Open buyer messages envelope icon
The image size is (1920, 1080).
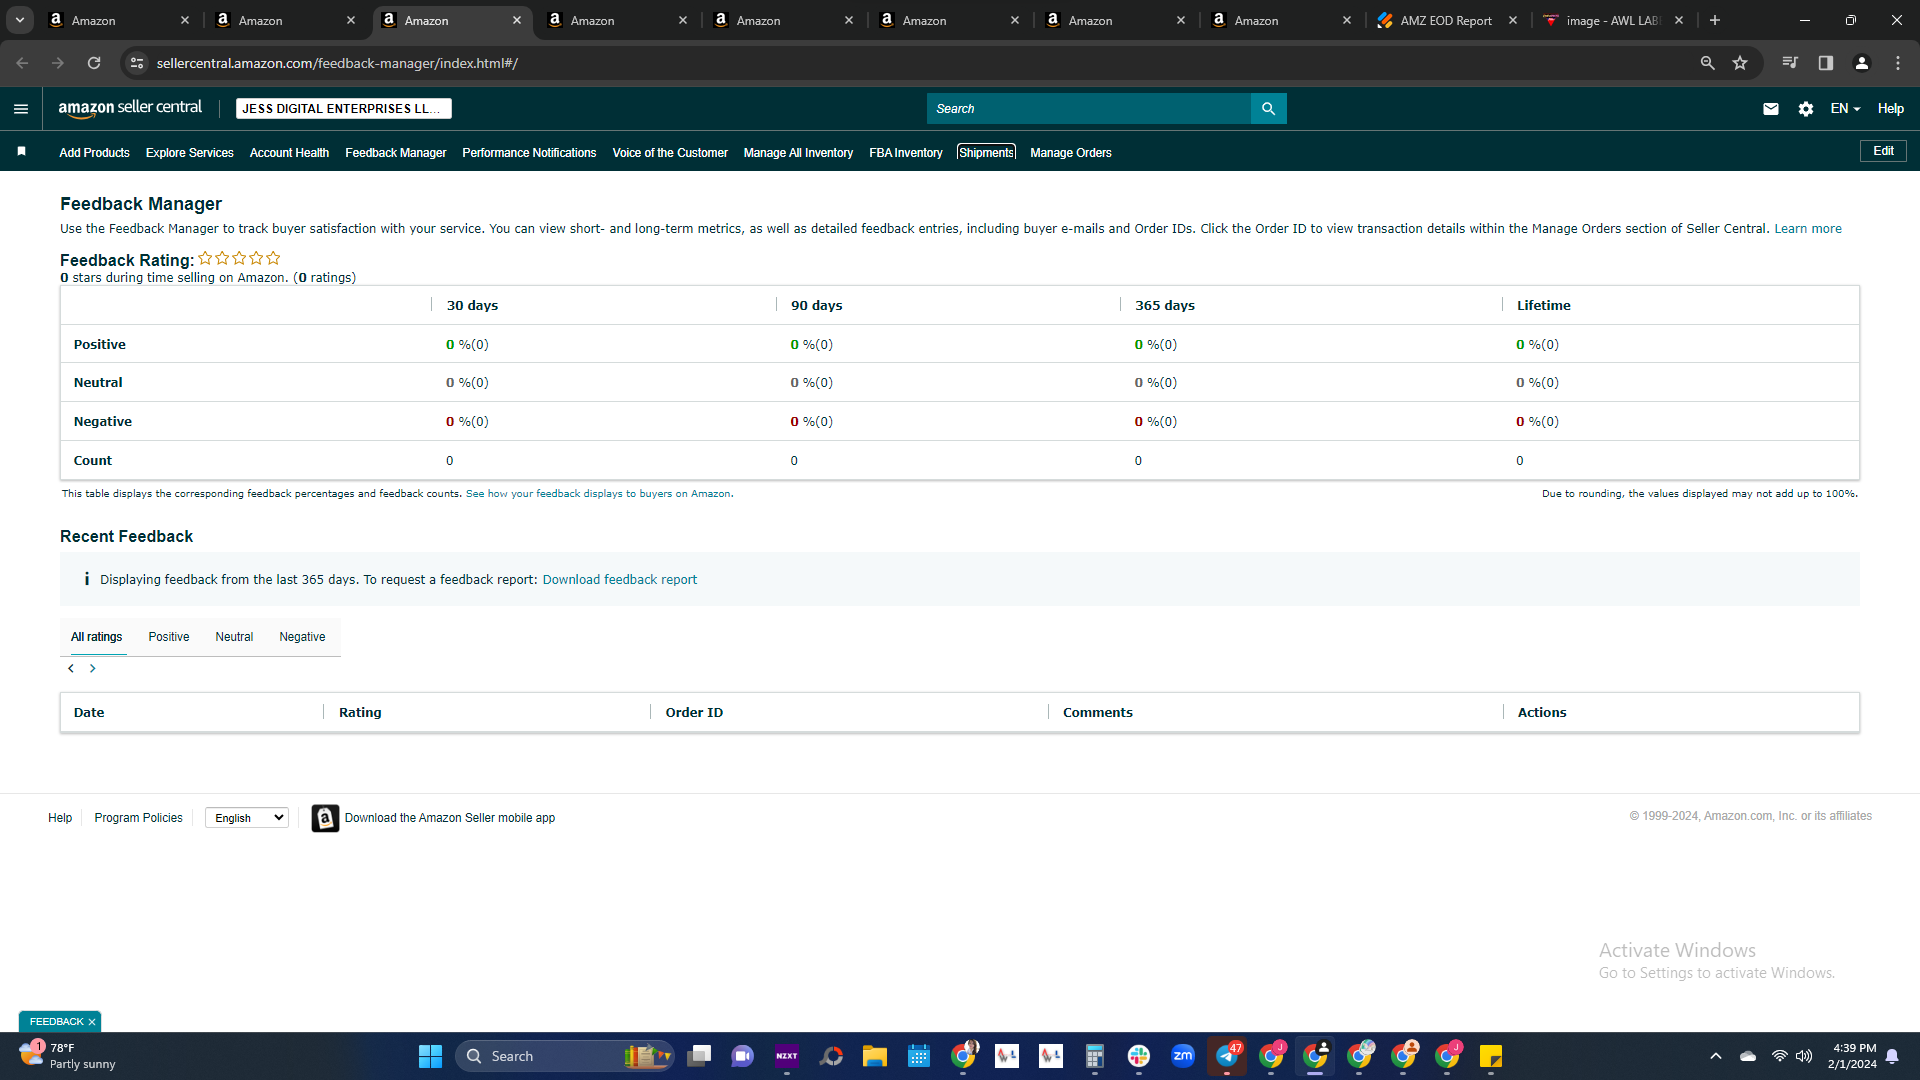[1770, 109]
